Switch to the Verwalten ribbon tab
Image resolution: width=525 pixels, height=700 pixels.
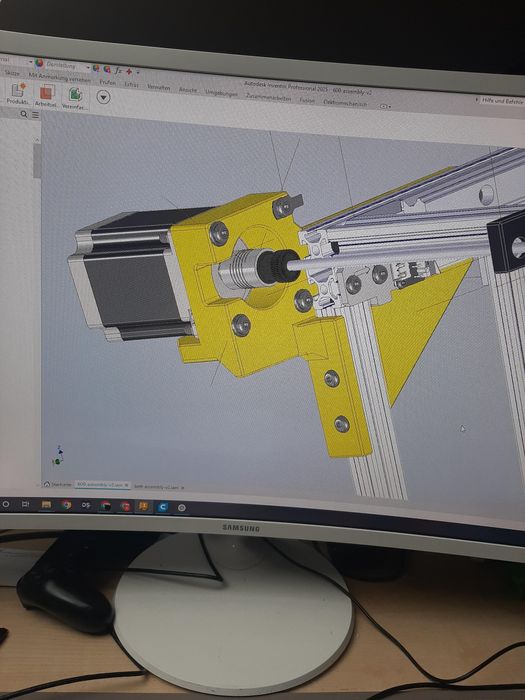(158, 87)
